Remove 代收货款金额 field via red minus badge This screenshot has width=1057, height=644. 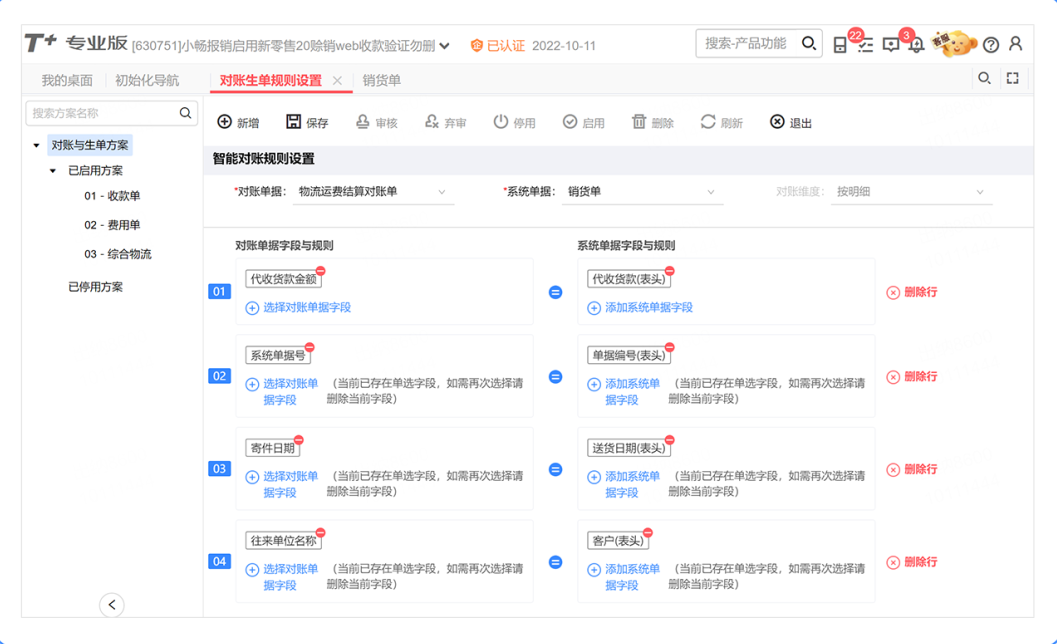[321, 271]
